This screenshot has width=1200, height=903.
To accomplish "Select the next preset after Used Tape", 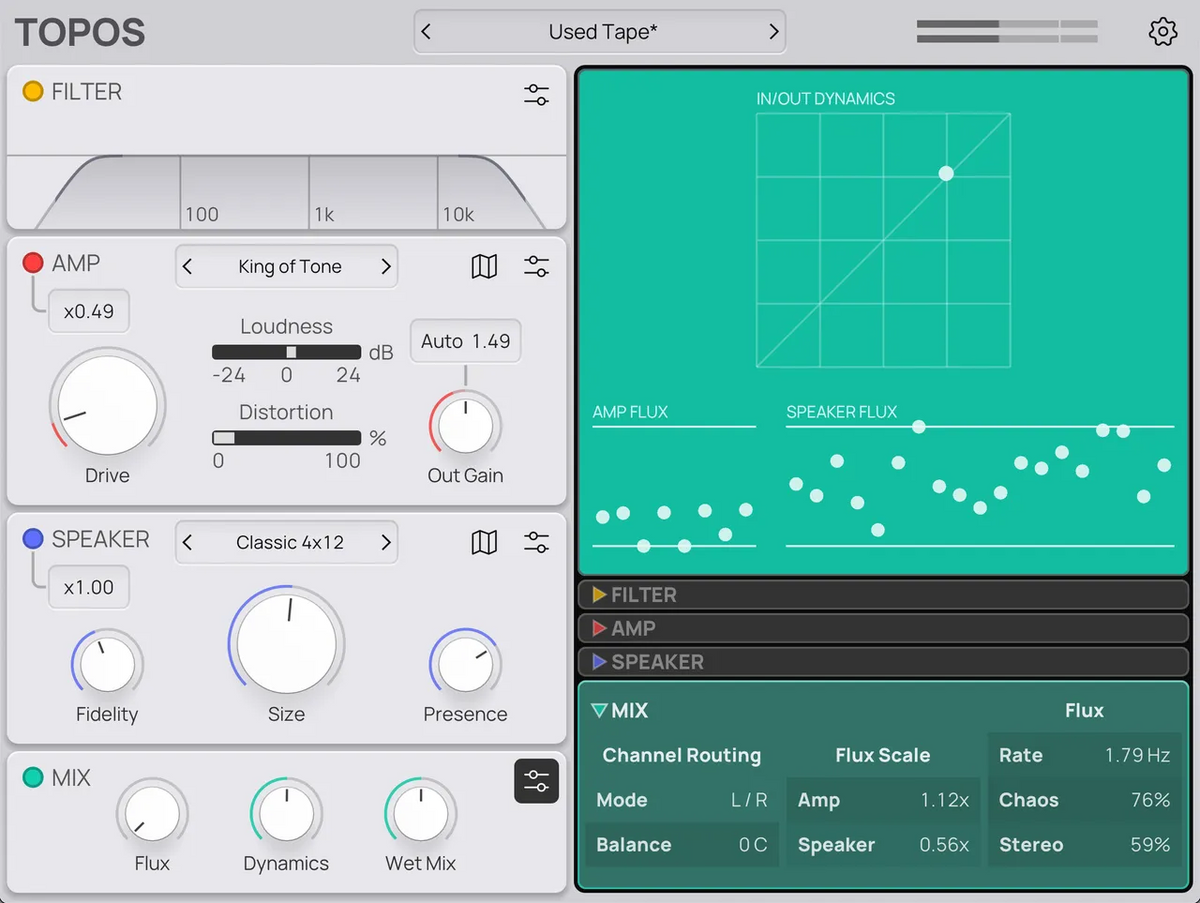I will point(773,32).
